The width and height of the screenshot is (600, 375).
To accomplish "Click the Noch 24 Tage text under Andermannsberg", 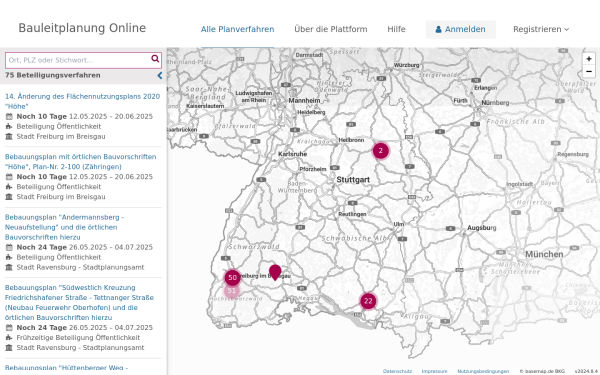I will (42, 247).
